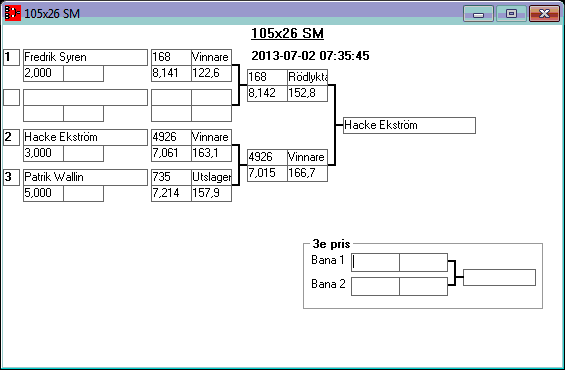Maximize the 105x26 SM window

[x=511, y=14]
